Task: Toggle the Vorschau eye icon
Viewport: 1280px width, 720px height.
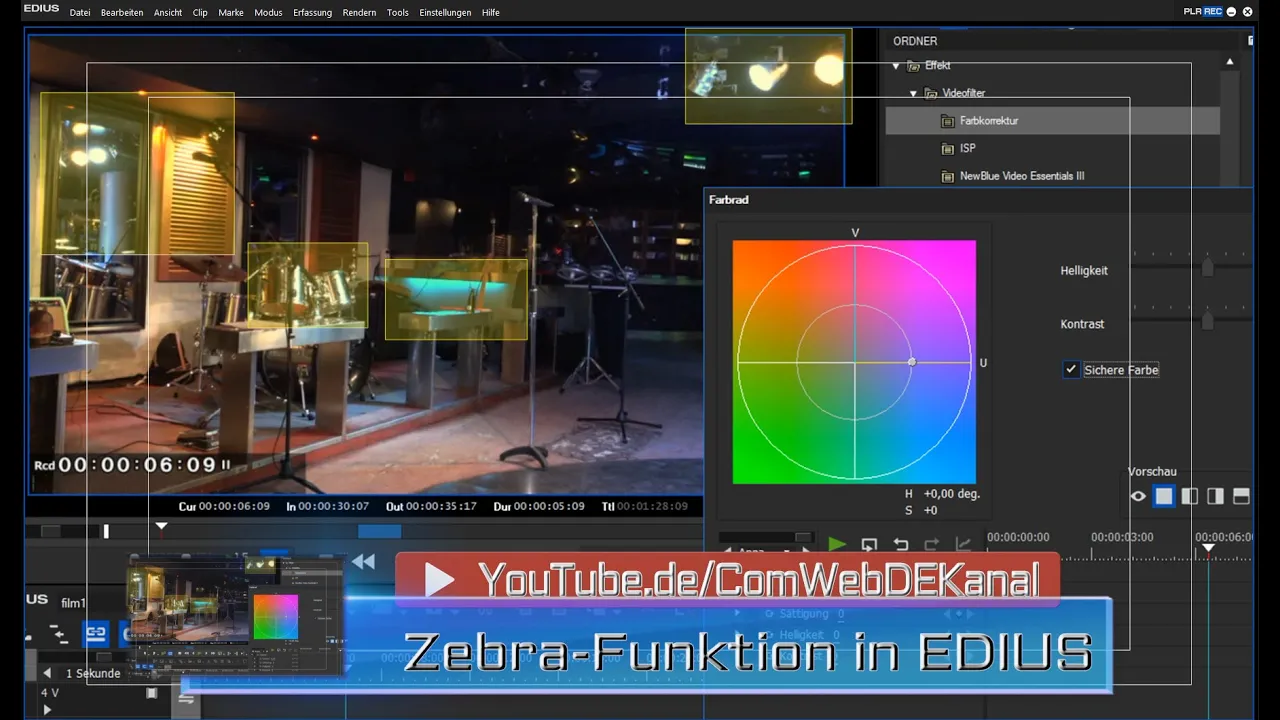Action: pos(1138,496)
